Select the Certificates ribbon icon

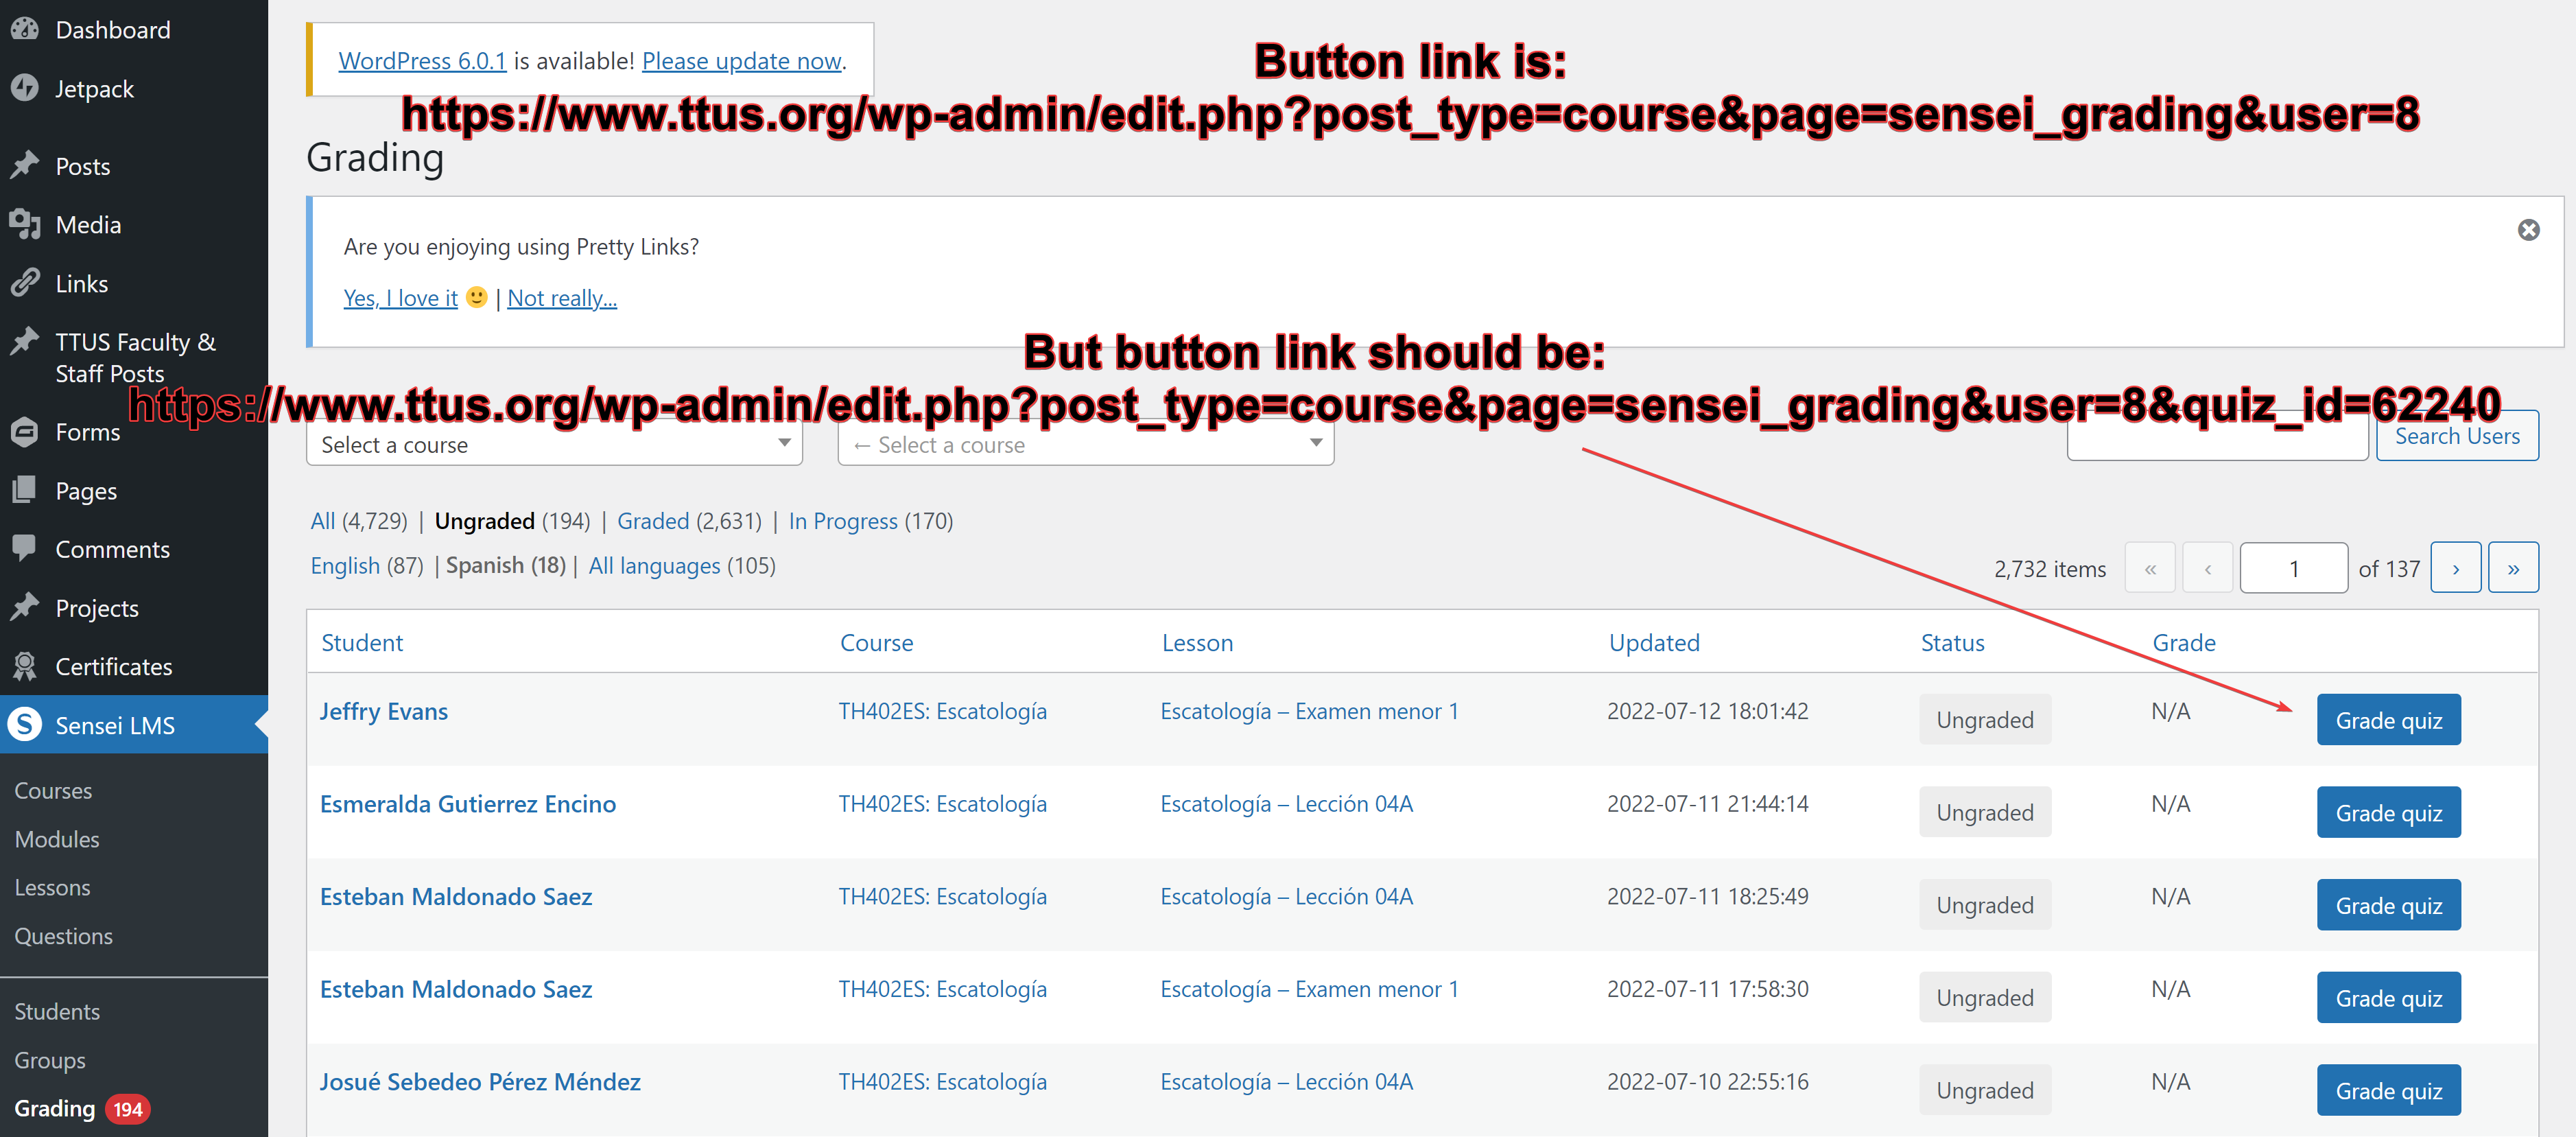25,666
